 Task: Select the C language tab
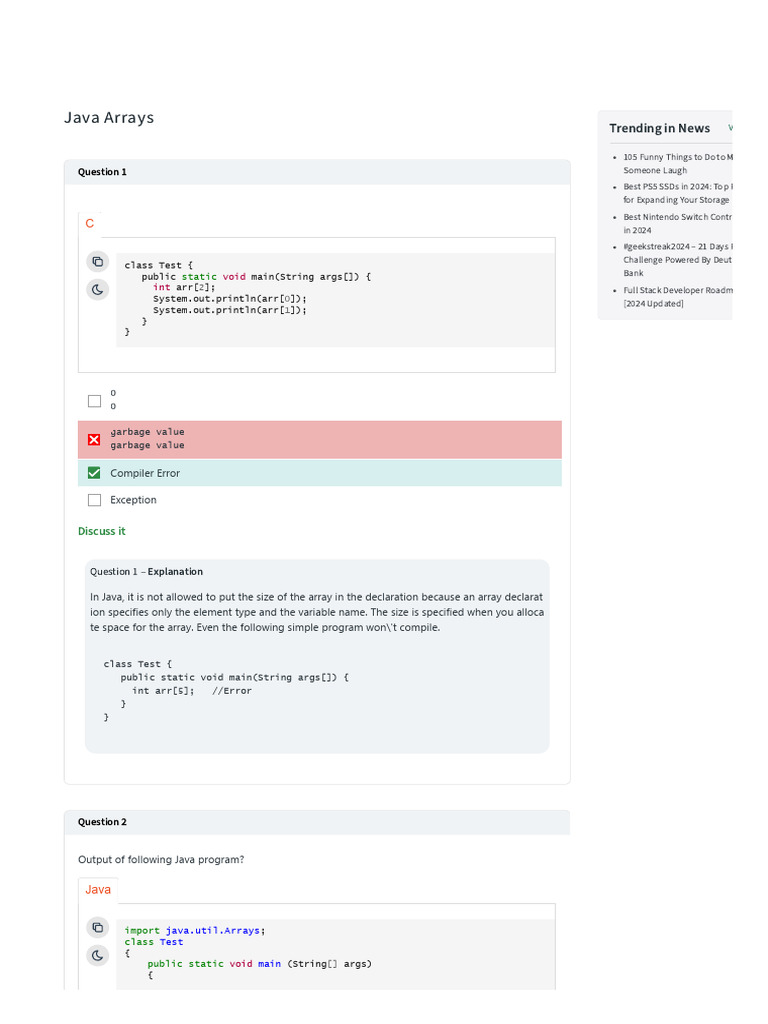[x=90, y=224]
